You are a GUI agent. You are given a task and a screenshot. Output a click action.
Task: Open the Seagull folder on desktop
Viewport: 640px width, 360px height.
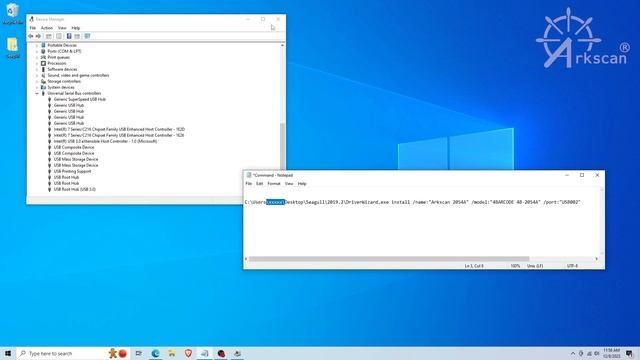pyautogui.click(x=13, y=48)
